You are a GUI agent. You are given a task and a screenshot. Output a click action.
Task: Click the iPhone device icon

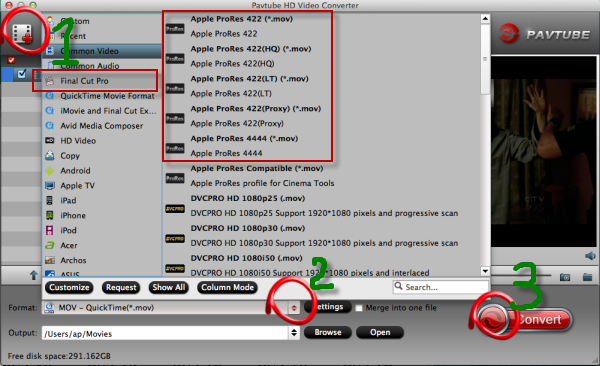point(50,215)
